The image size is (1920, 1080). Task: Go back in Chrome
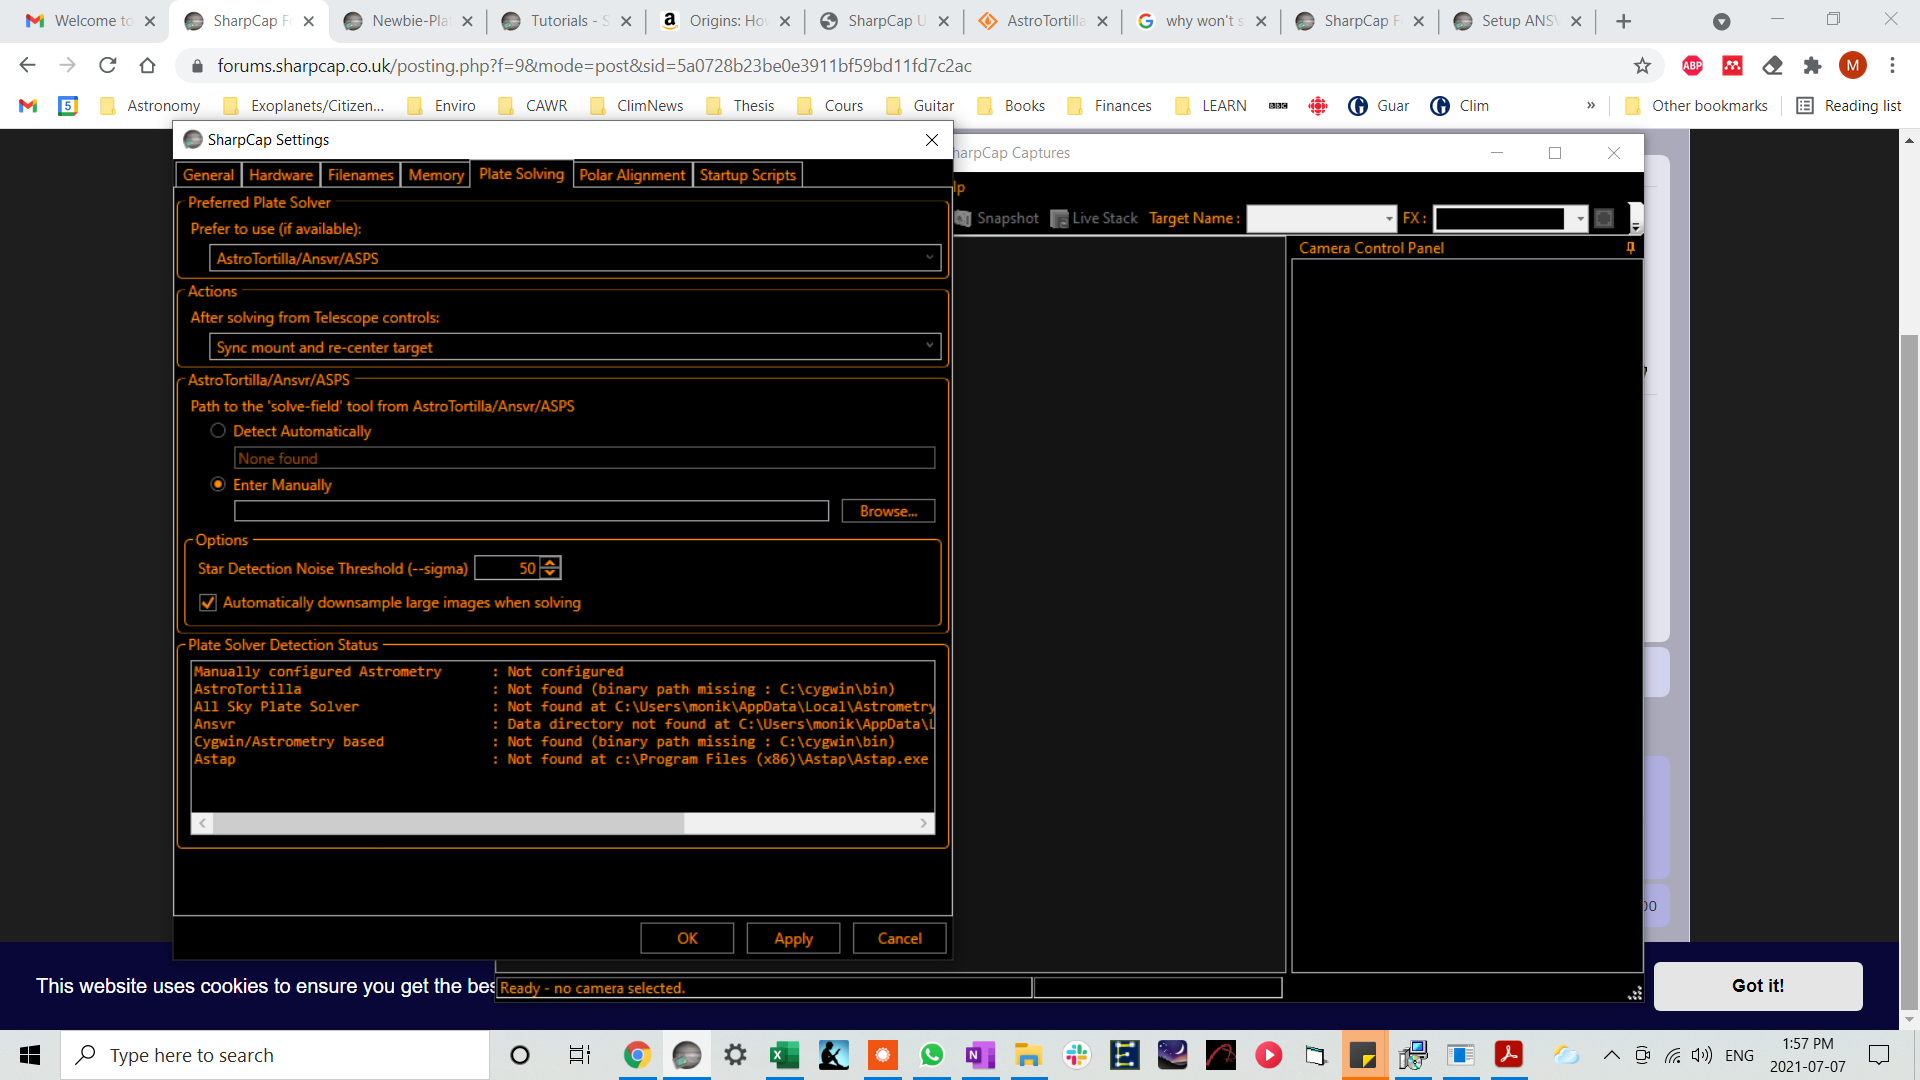pyautogui.click(x=27, y=66)
